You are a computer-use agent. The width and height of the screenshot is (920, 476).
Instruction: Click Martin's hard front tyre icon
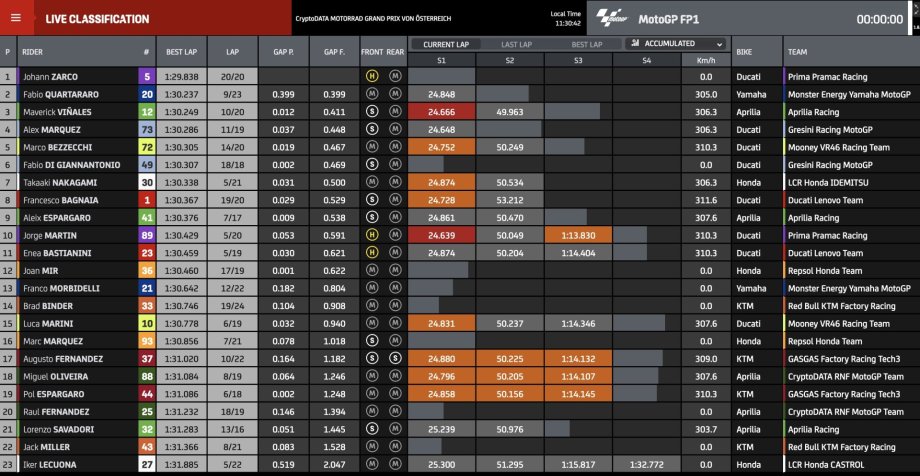click(x=371, y=235)
